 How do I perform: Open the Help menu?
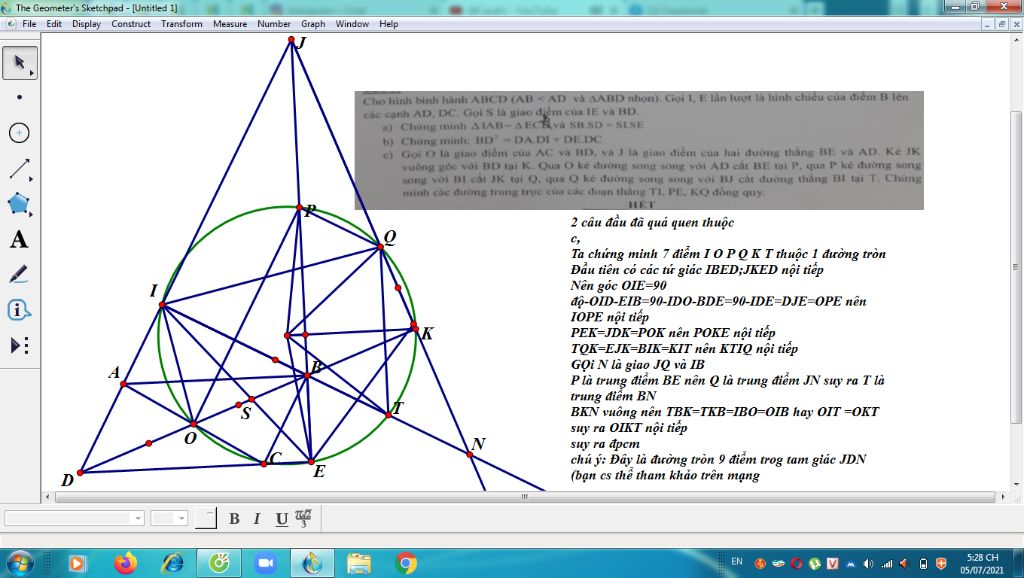point(389,24)
